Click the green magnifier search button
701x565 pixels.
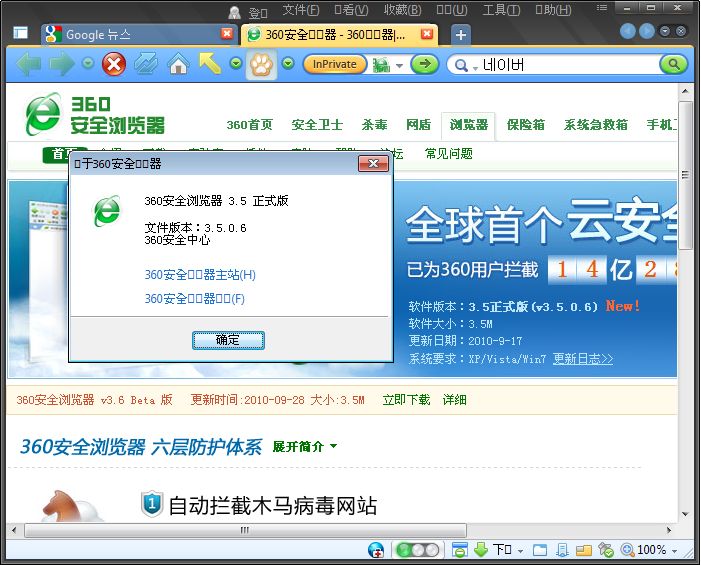point(673,65)
